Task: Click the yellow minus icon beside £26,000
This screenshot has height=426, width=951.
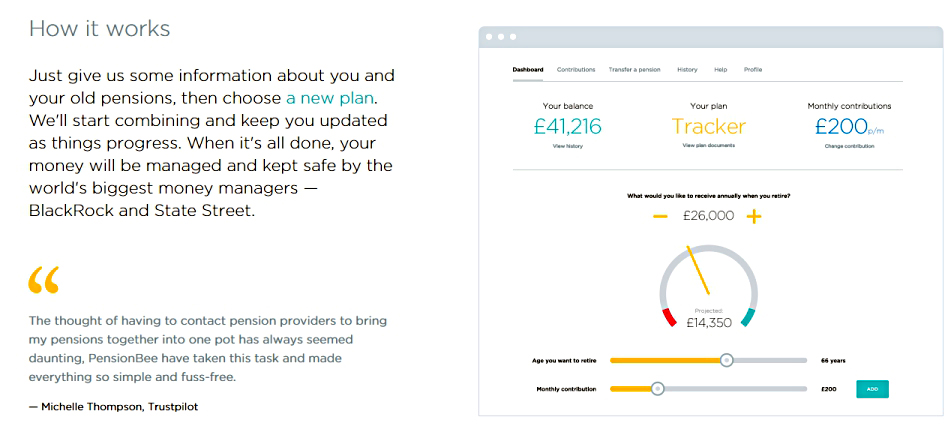Action: (x=660, y=217)
